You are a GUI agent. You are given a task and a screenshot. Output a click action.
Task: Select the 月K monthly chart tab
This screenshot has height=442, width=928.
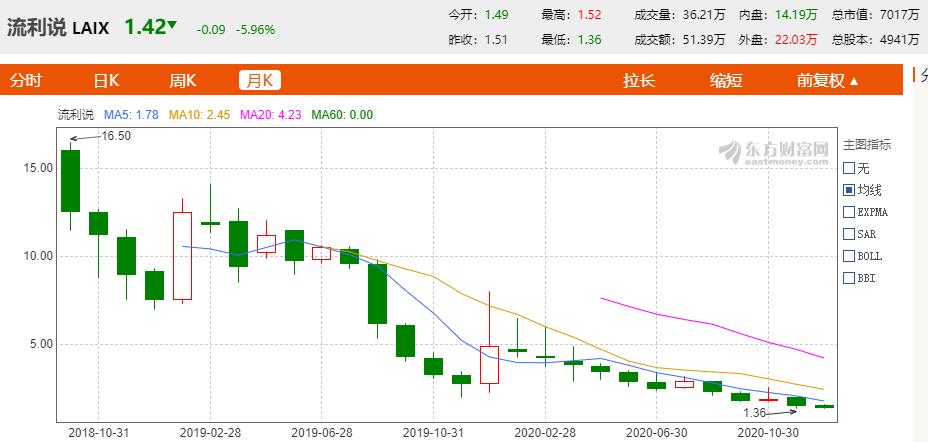260,80
